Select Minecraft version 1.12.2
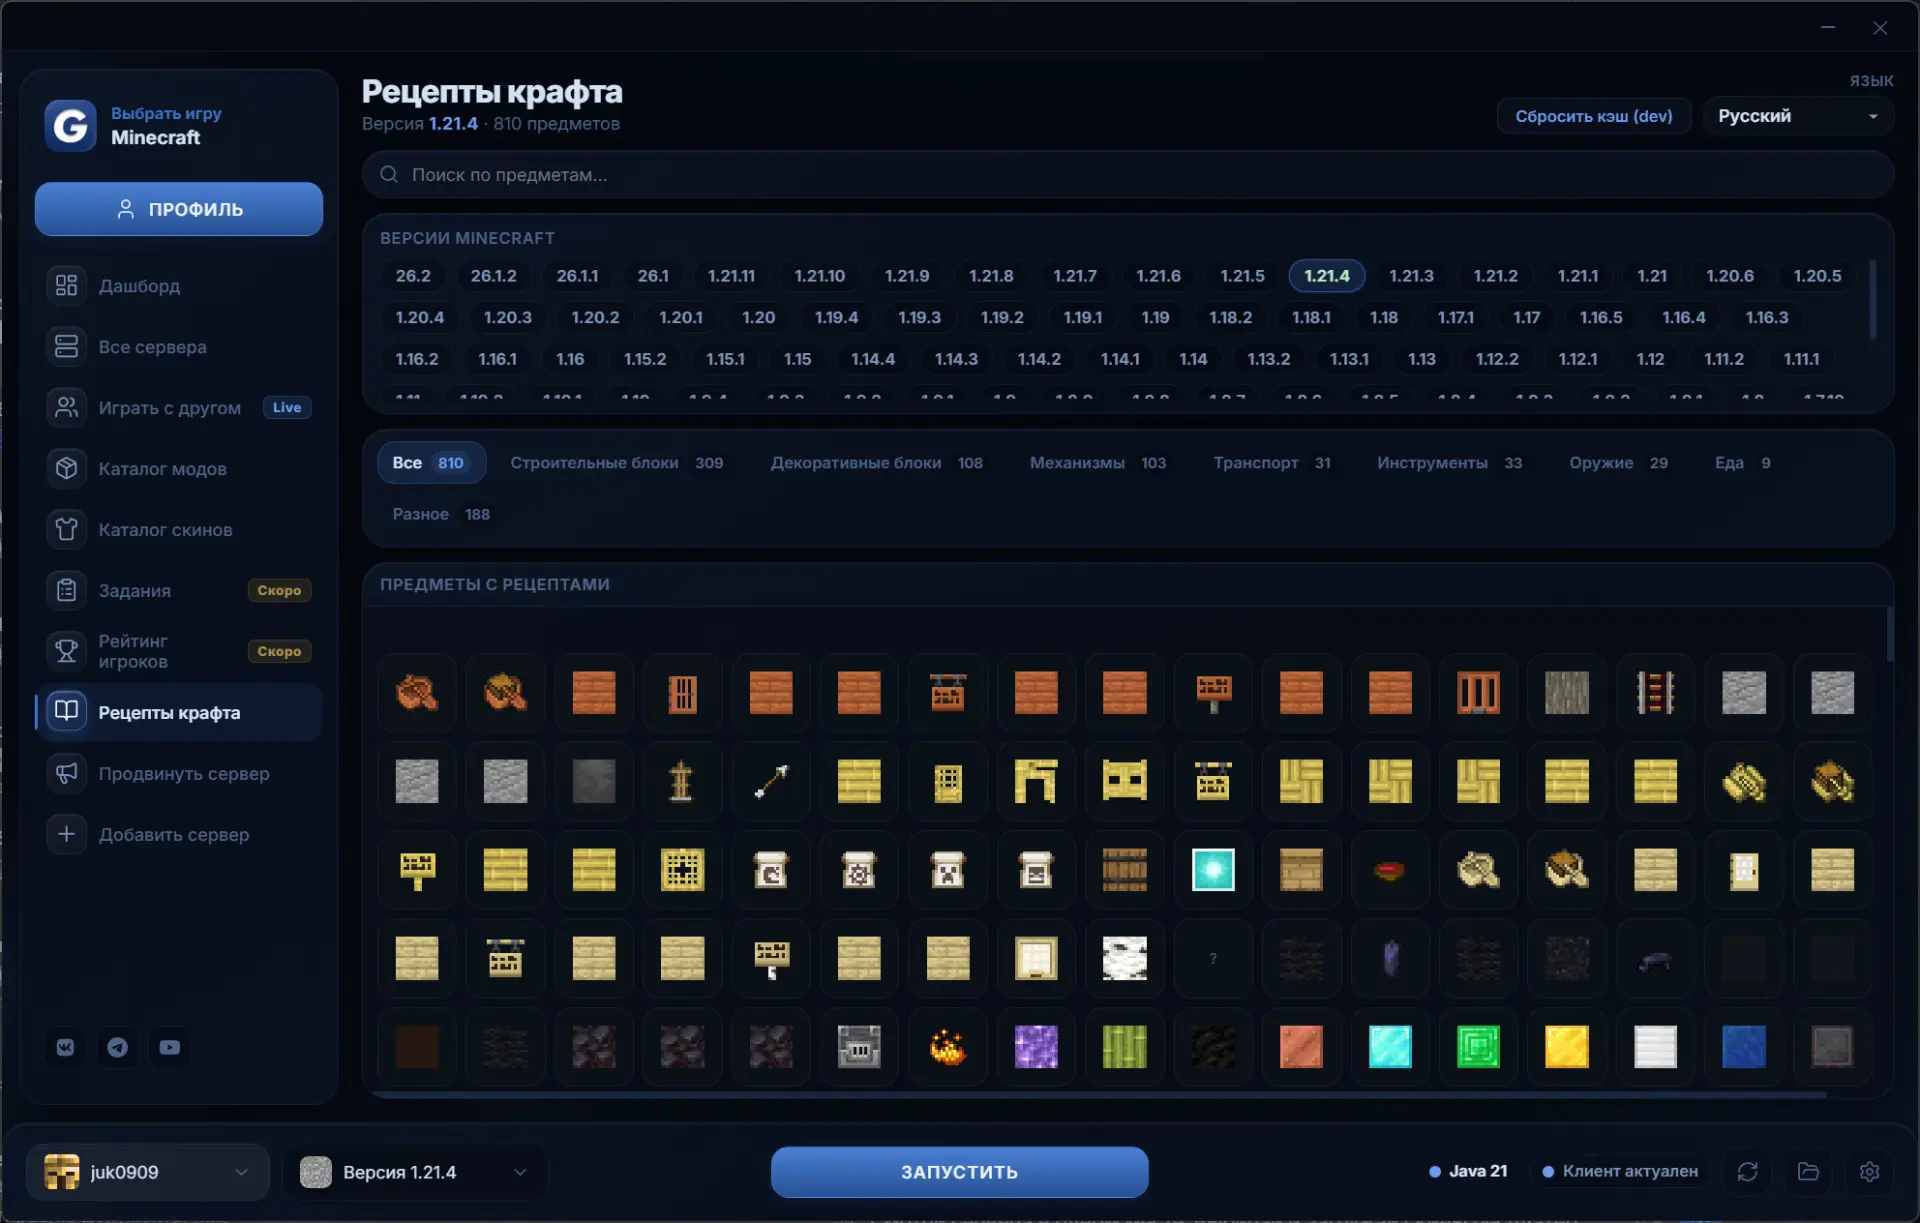Image resolution: width=1920 pixels, height=1223 pixels. coord(1497,359)
